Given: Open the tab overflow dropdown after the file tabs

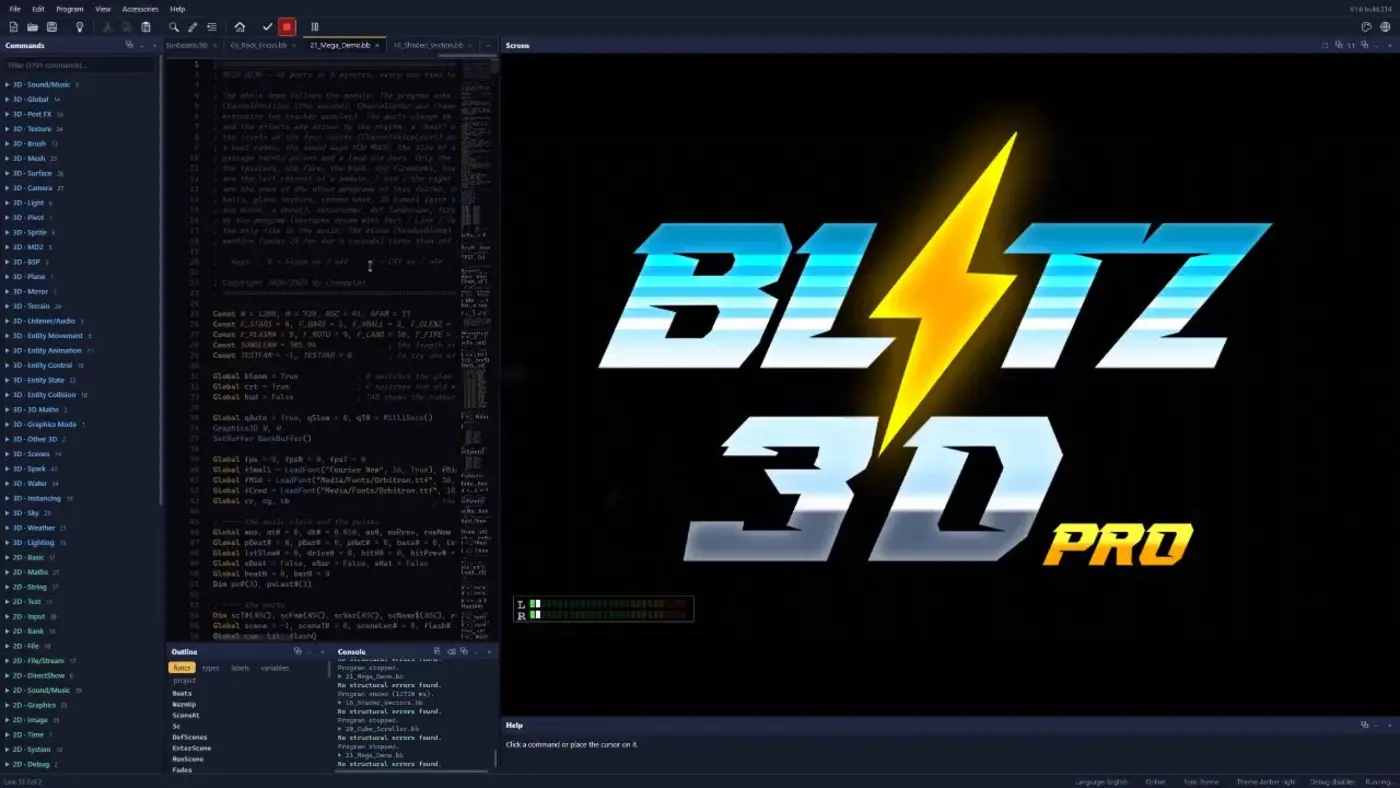Looking at the screenshot, I should coord(488,45).
